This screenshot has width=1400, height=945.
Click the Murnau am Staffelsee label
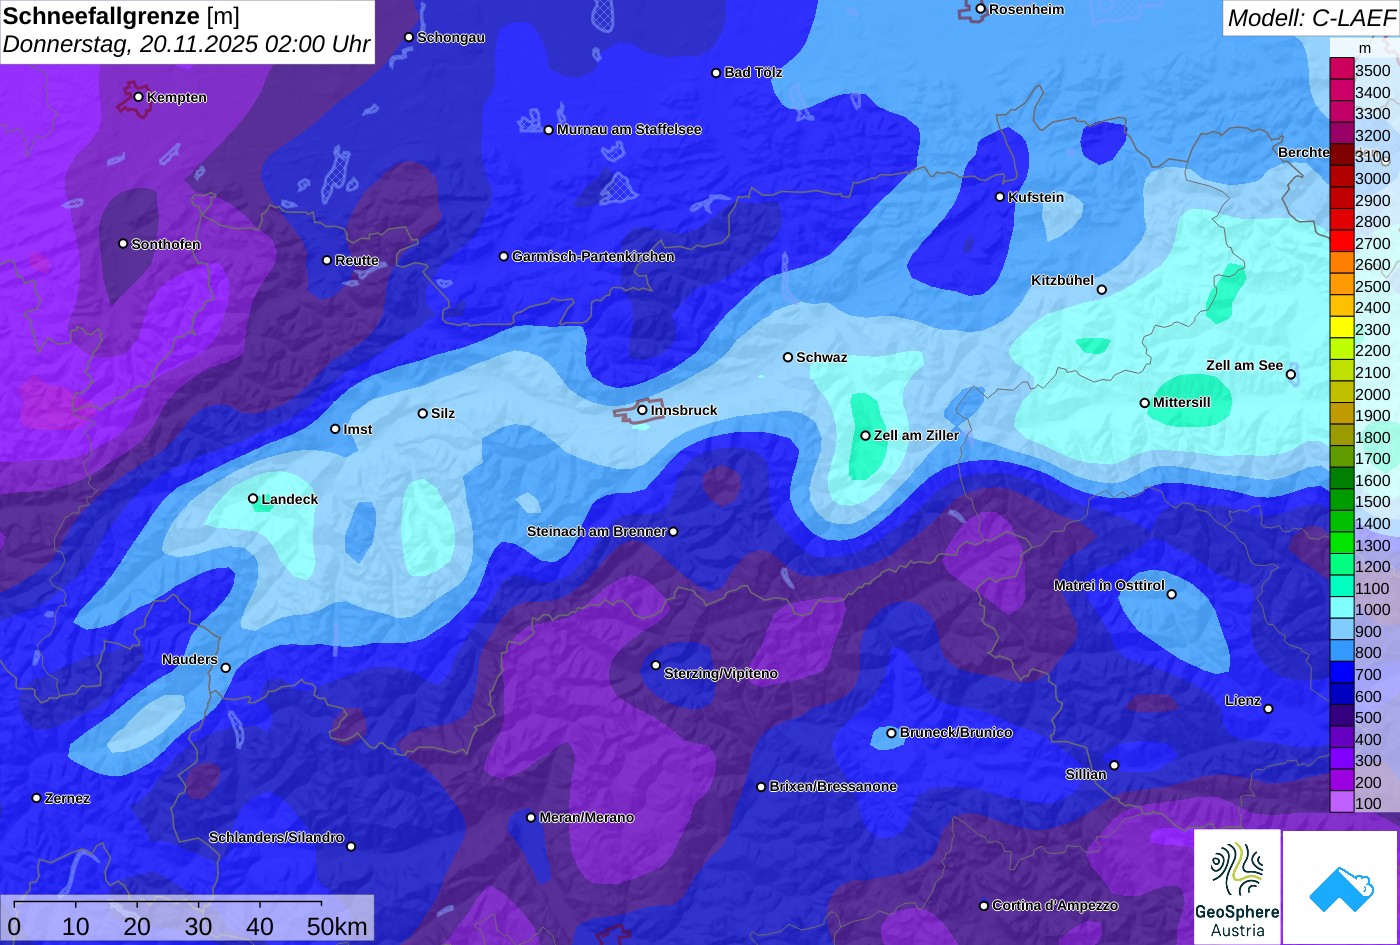(x=629, y=129)
